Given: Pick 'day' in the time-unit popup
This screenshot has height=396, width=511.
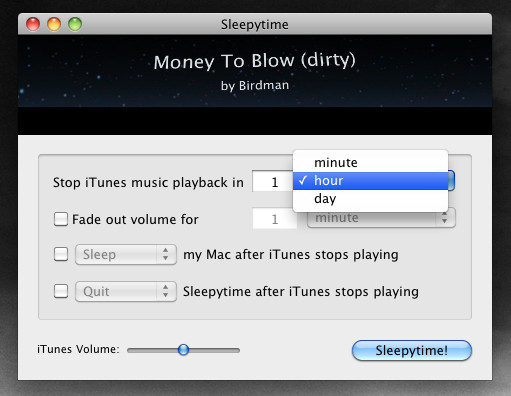Looking at the screenshot, I should tap(370, 199).
